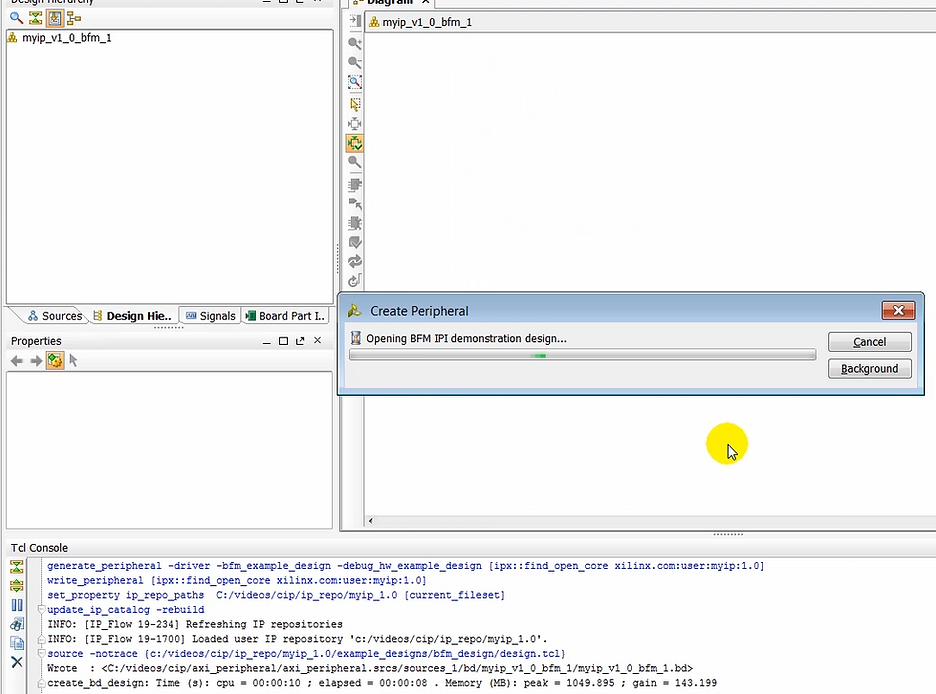Open search in the Design Hierarchy panel
Screen dimensions: 936x694
click(16, 17)
